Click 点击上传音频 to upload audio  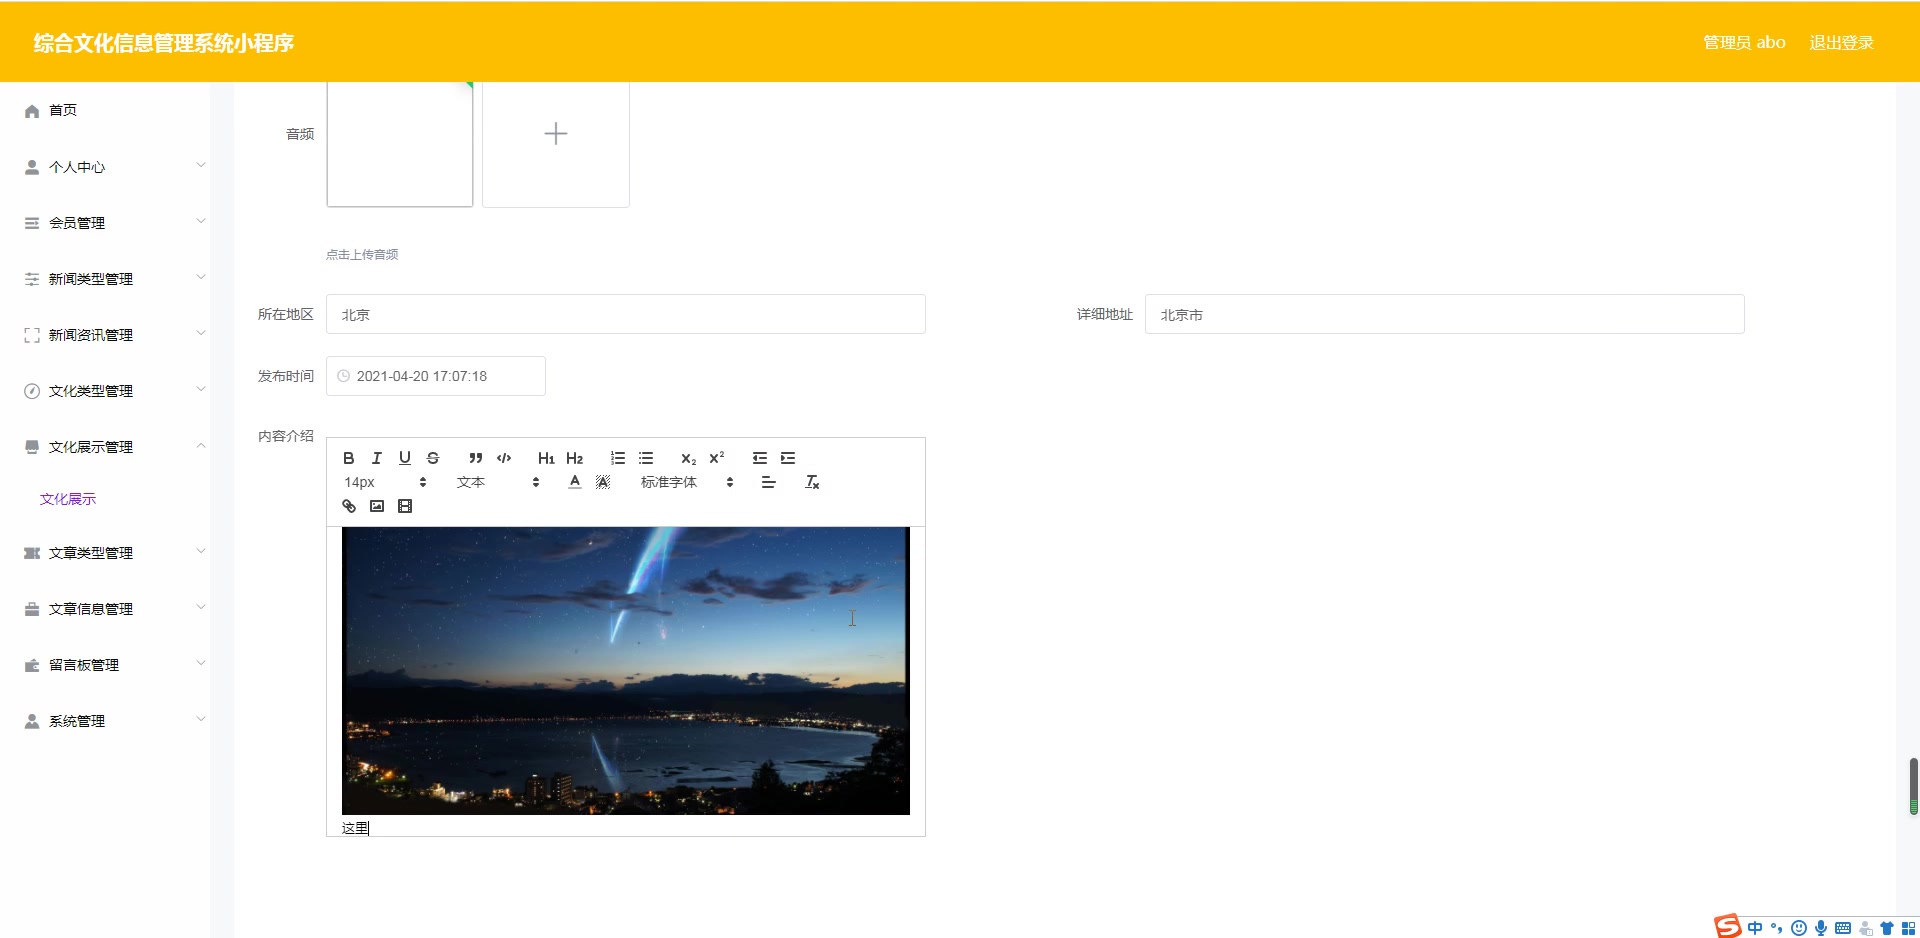[361, 254]
